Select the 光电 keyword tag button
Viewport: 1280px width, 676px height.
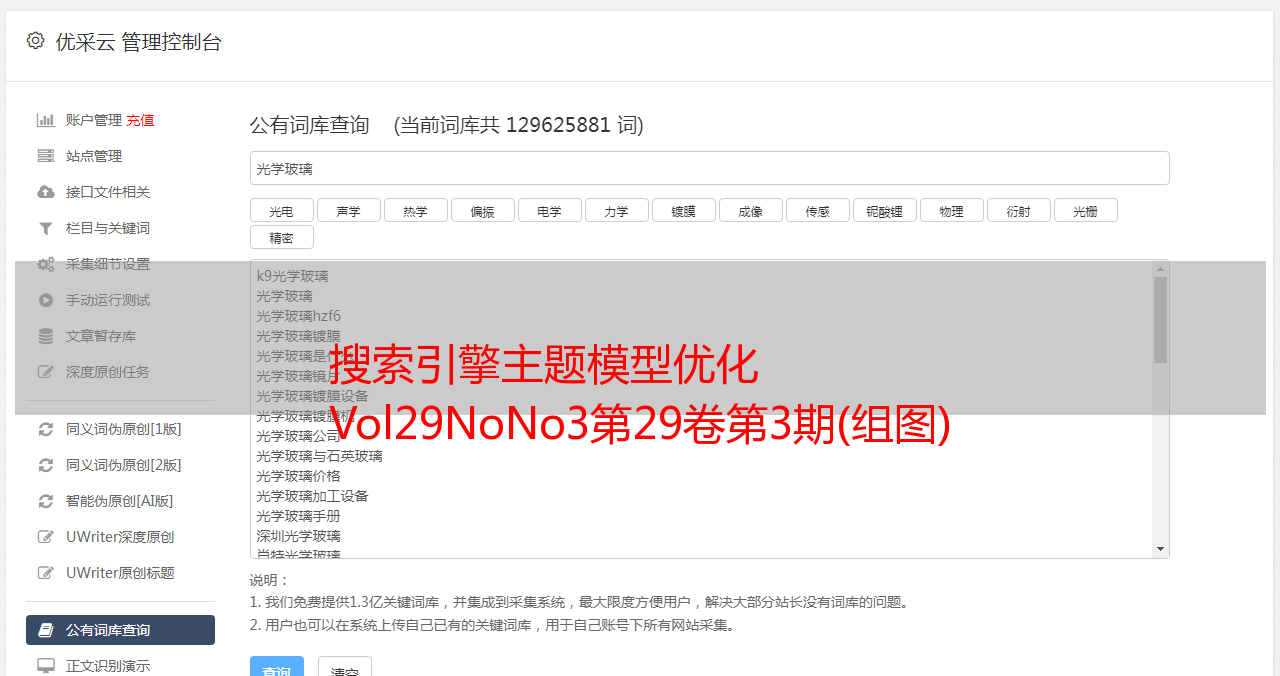(x=282, y=210)
